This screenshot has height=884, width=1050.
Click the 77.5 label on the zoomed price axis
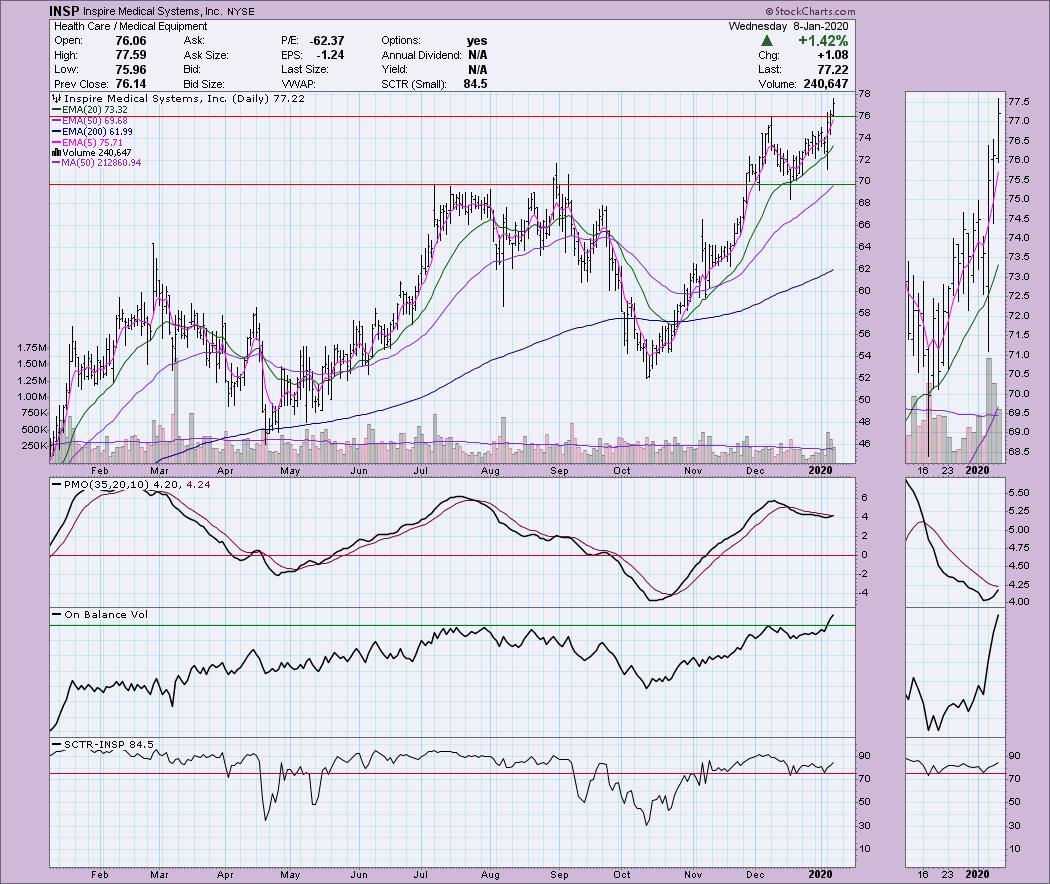click(1019, 102)
